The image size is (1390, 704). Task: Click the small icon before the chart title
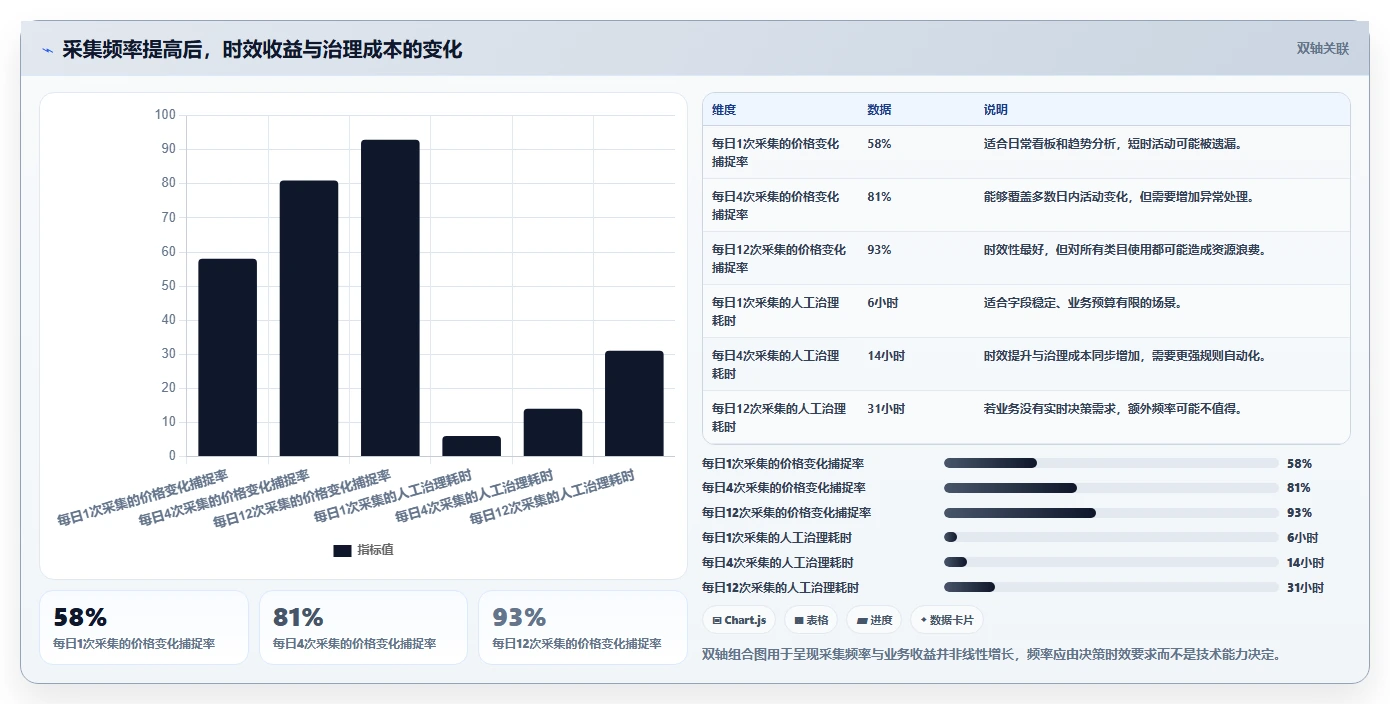(x=47, y=50)
